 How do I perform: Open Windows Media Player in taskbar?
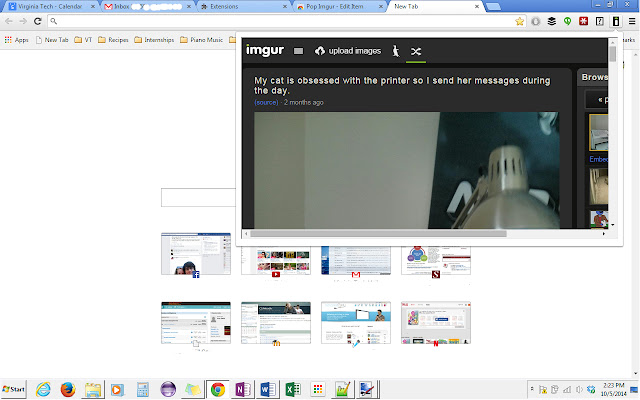(118, 389)
